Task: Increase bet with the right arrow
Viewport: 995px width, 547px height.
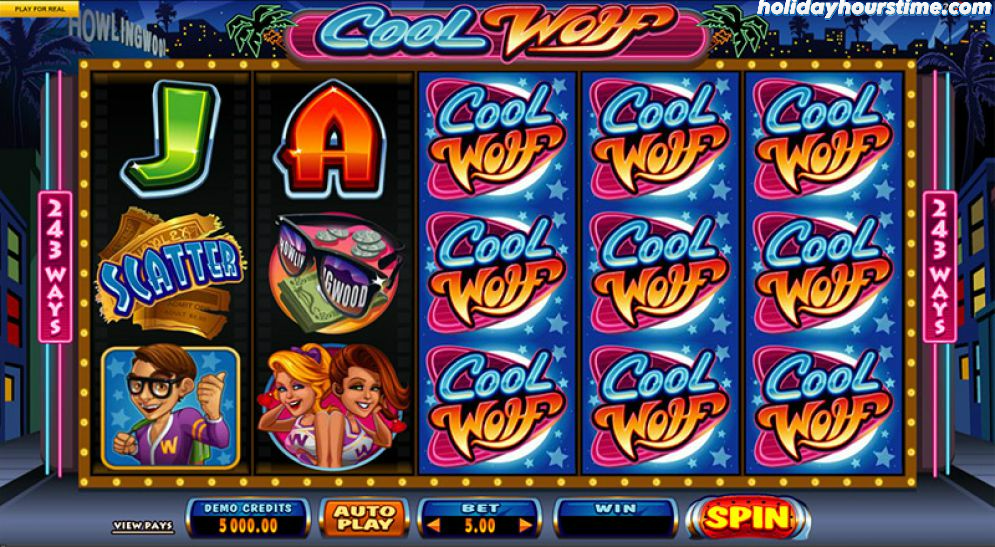Action: coord(526,525)
